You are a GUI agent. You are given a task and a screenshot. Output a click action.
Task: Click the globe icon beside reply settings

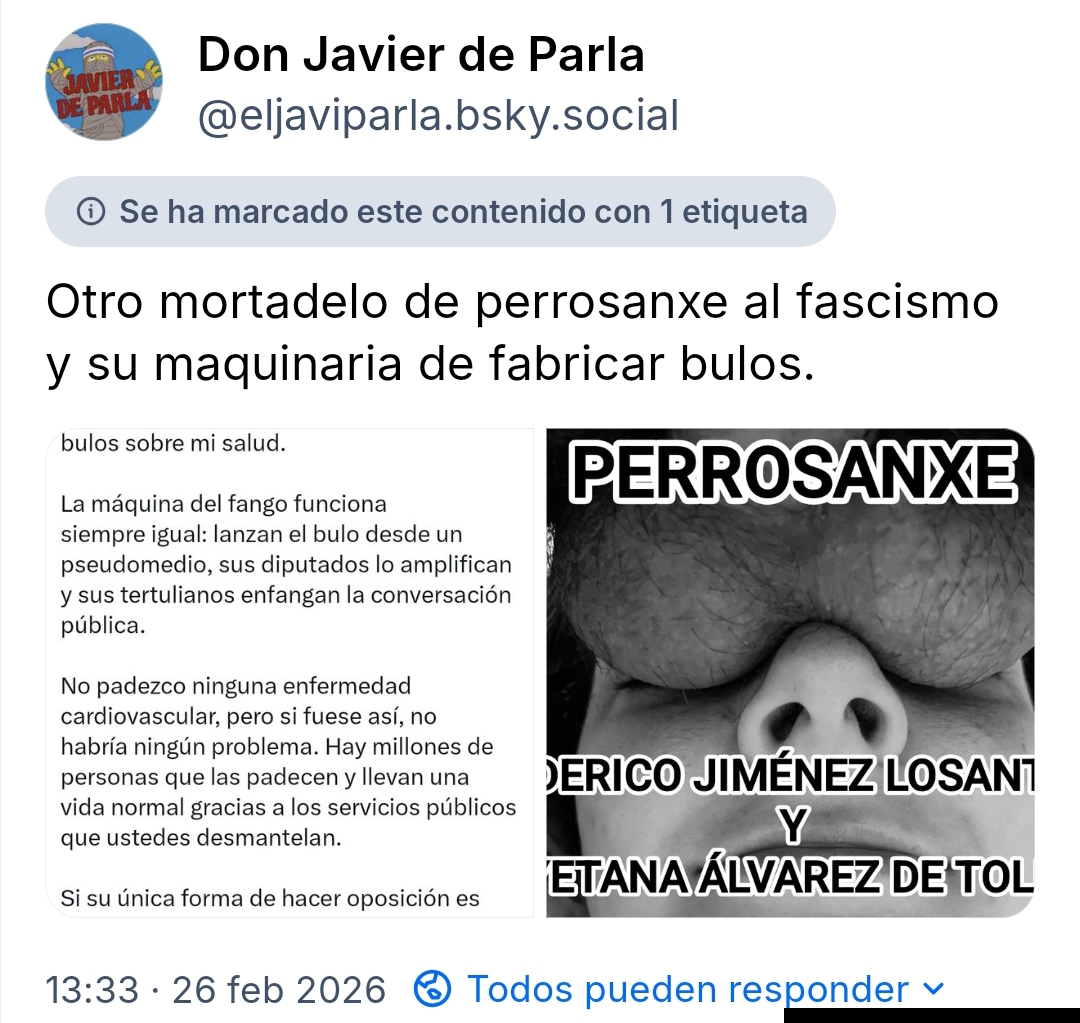(433, 989)
